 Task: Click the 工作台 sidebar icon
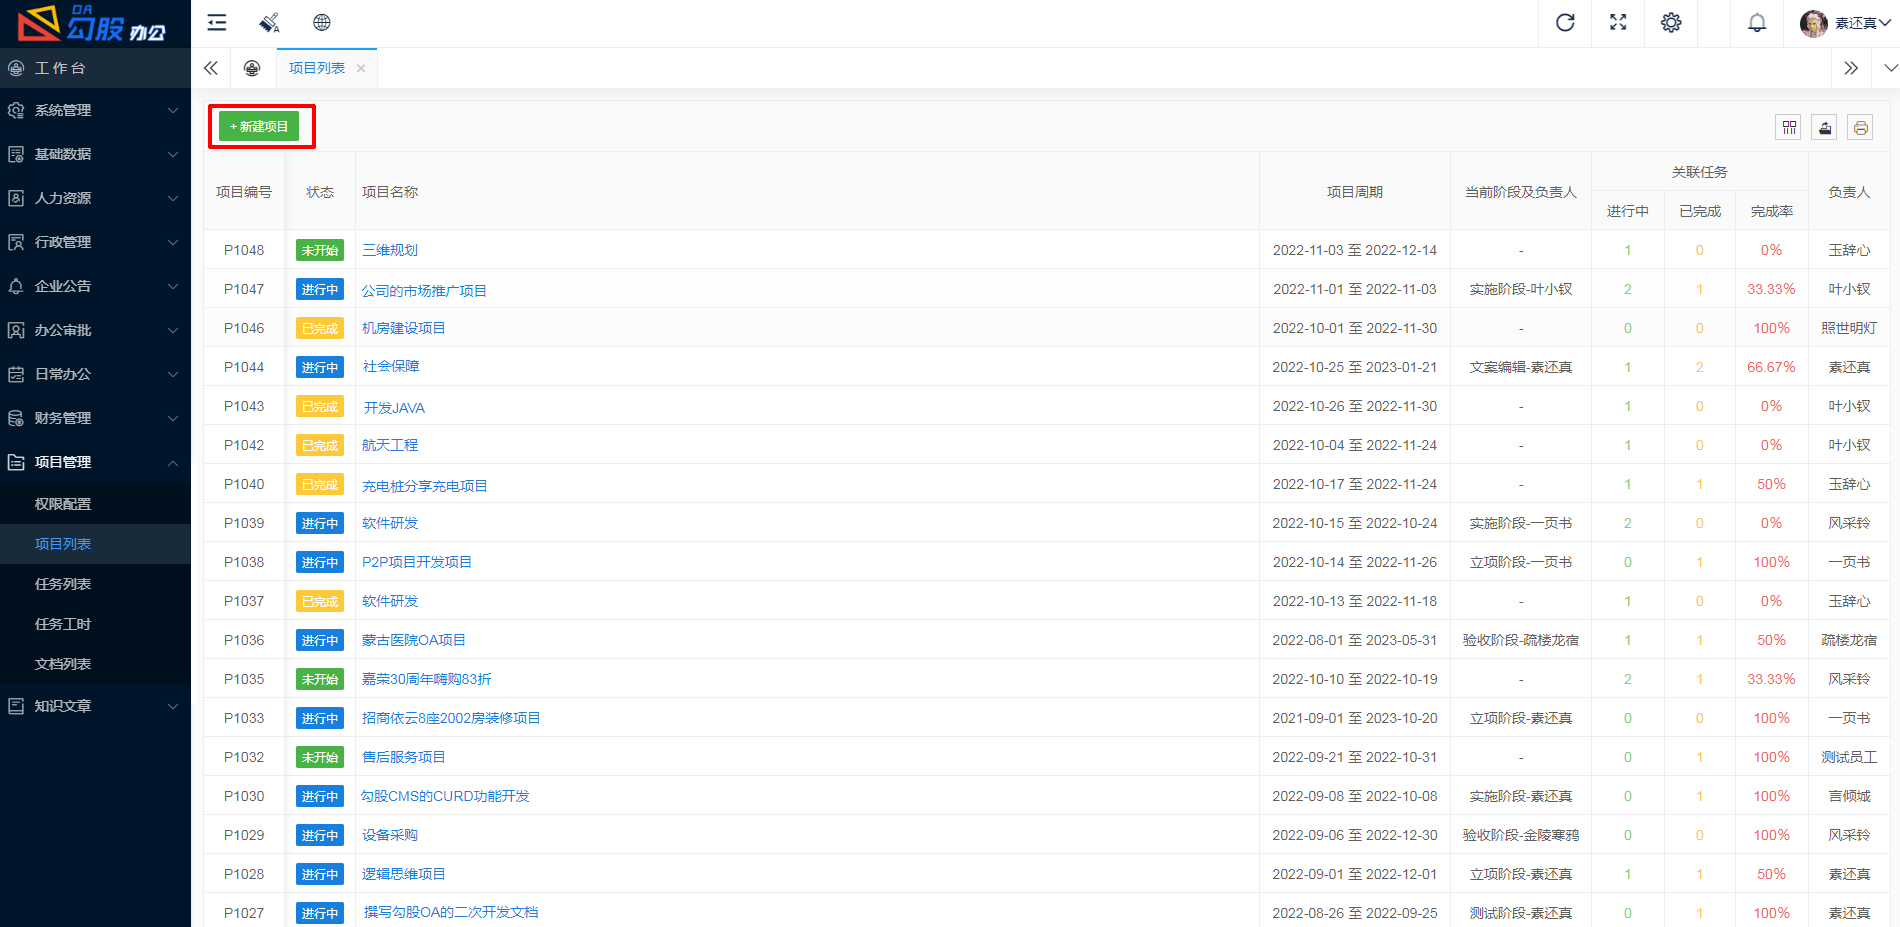pyautogui.click(x=16, y=68)
